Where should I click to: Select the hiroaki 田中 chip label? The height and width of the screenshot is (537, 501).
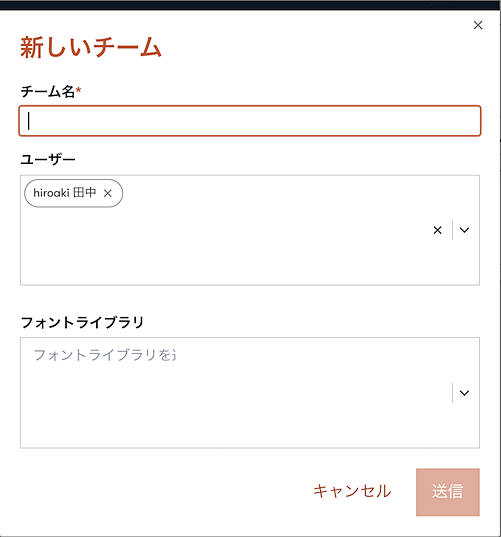point(65,193)
